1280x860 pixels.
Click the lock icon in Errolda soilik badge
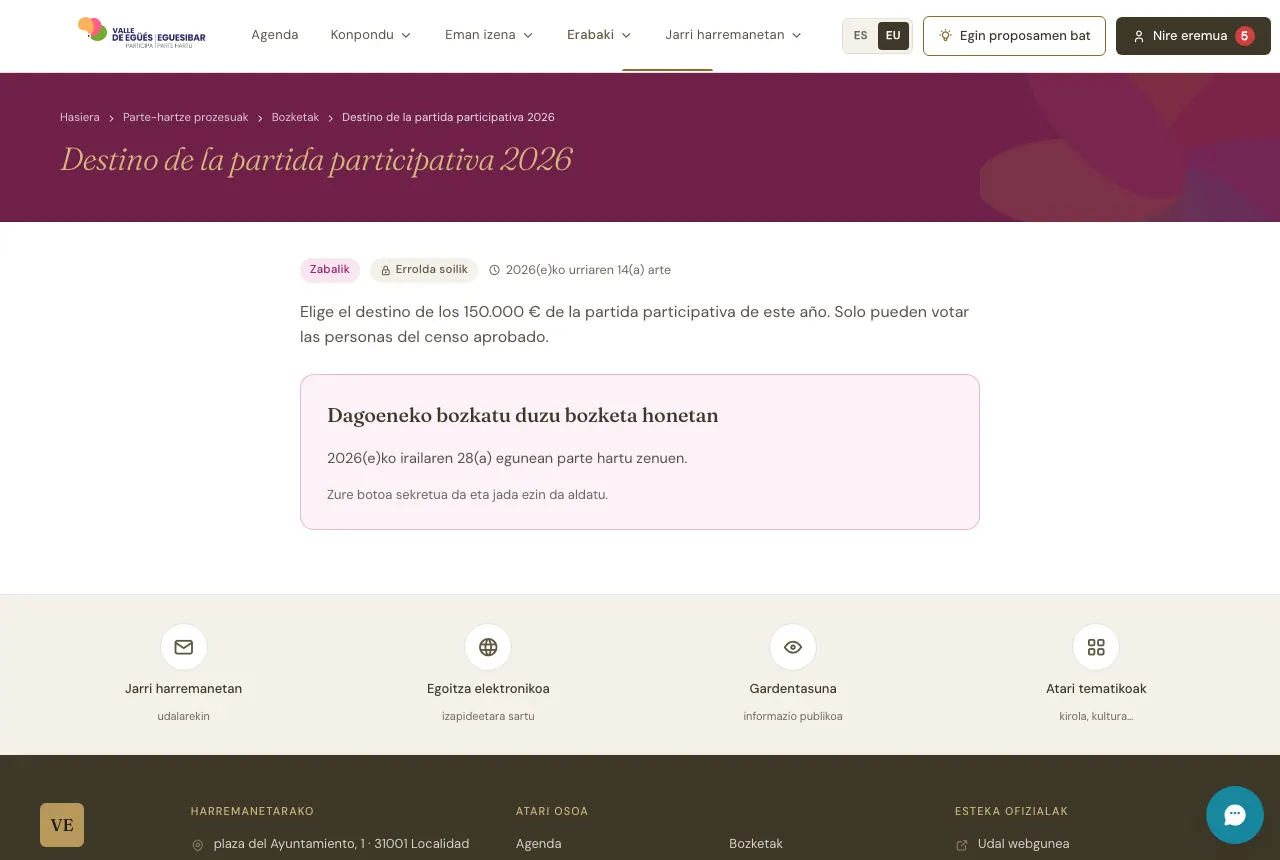(386, 270)
